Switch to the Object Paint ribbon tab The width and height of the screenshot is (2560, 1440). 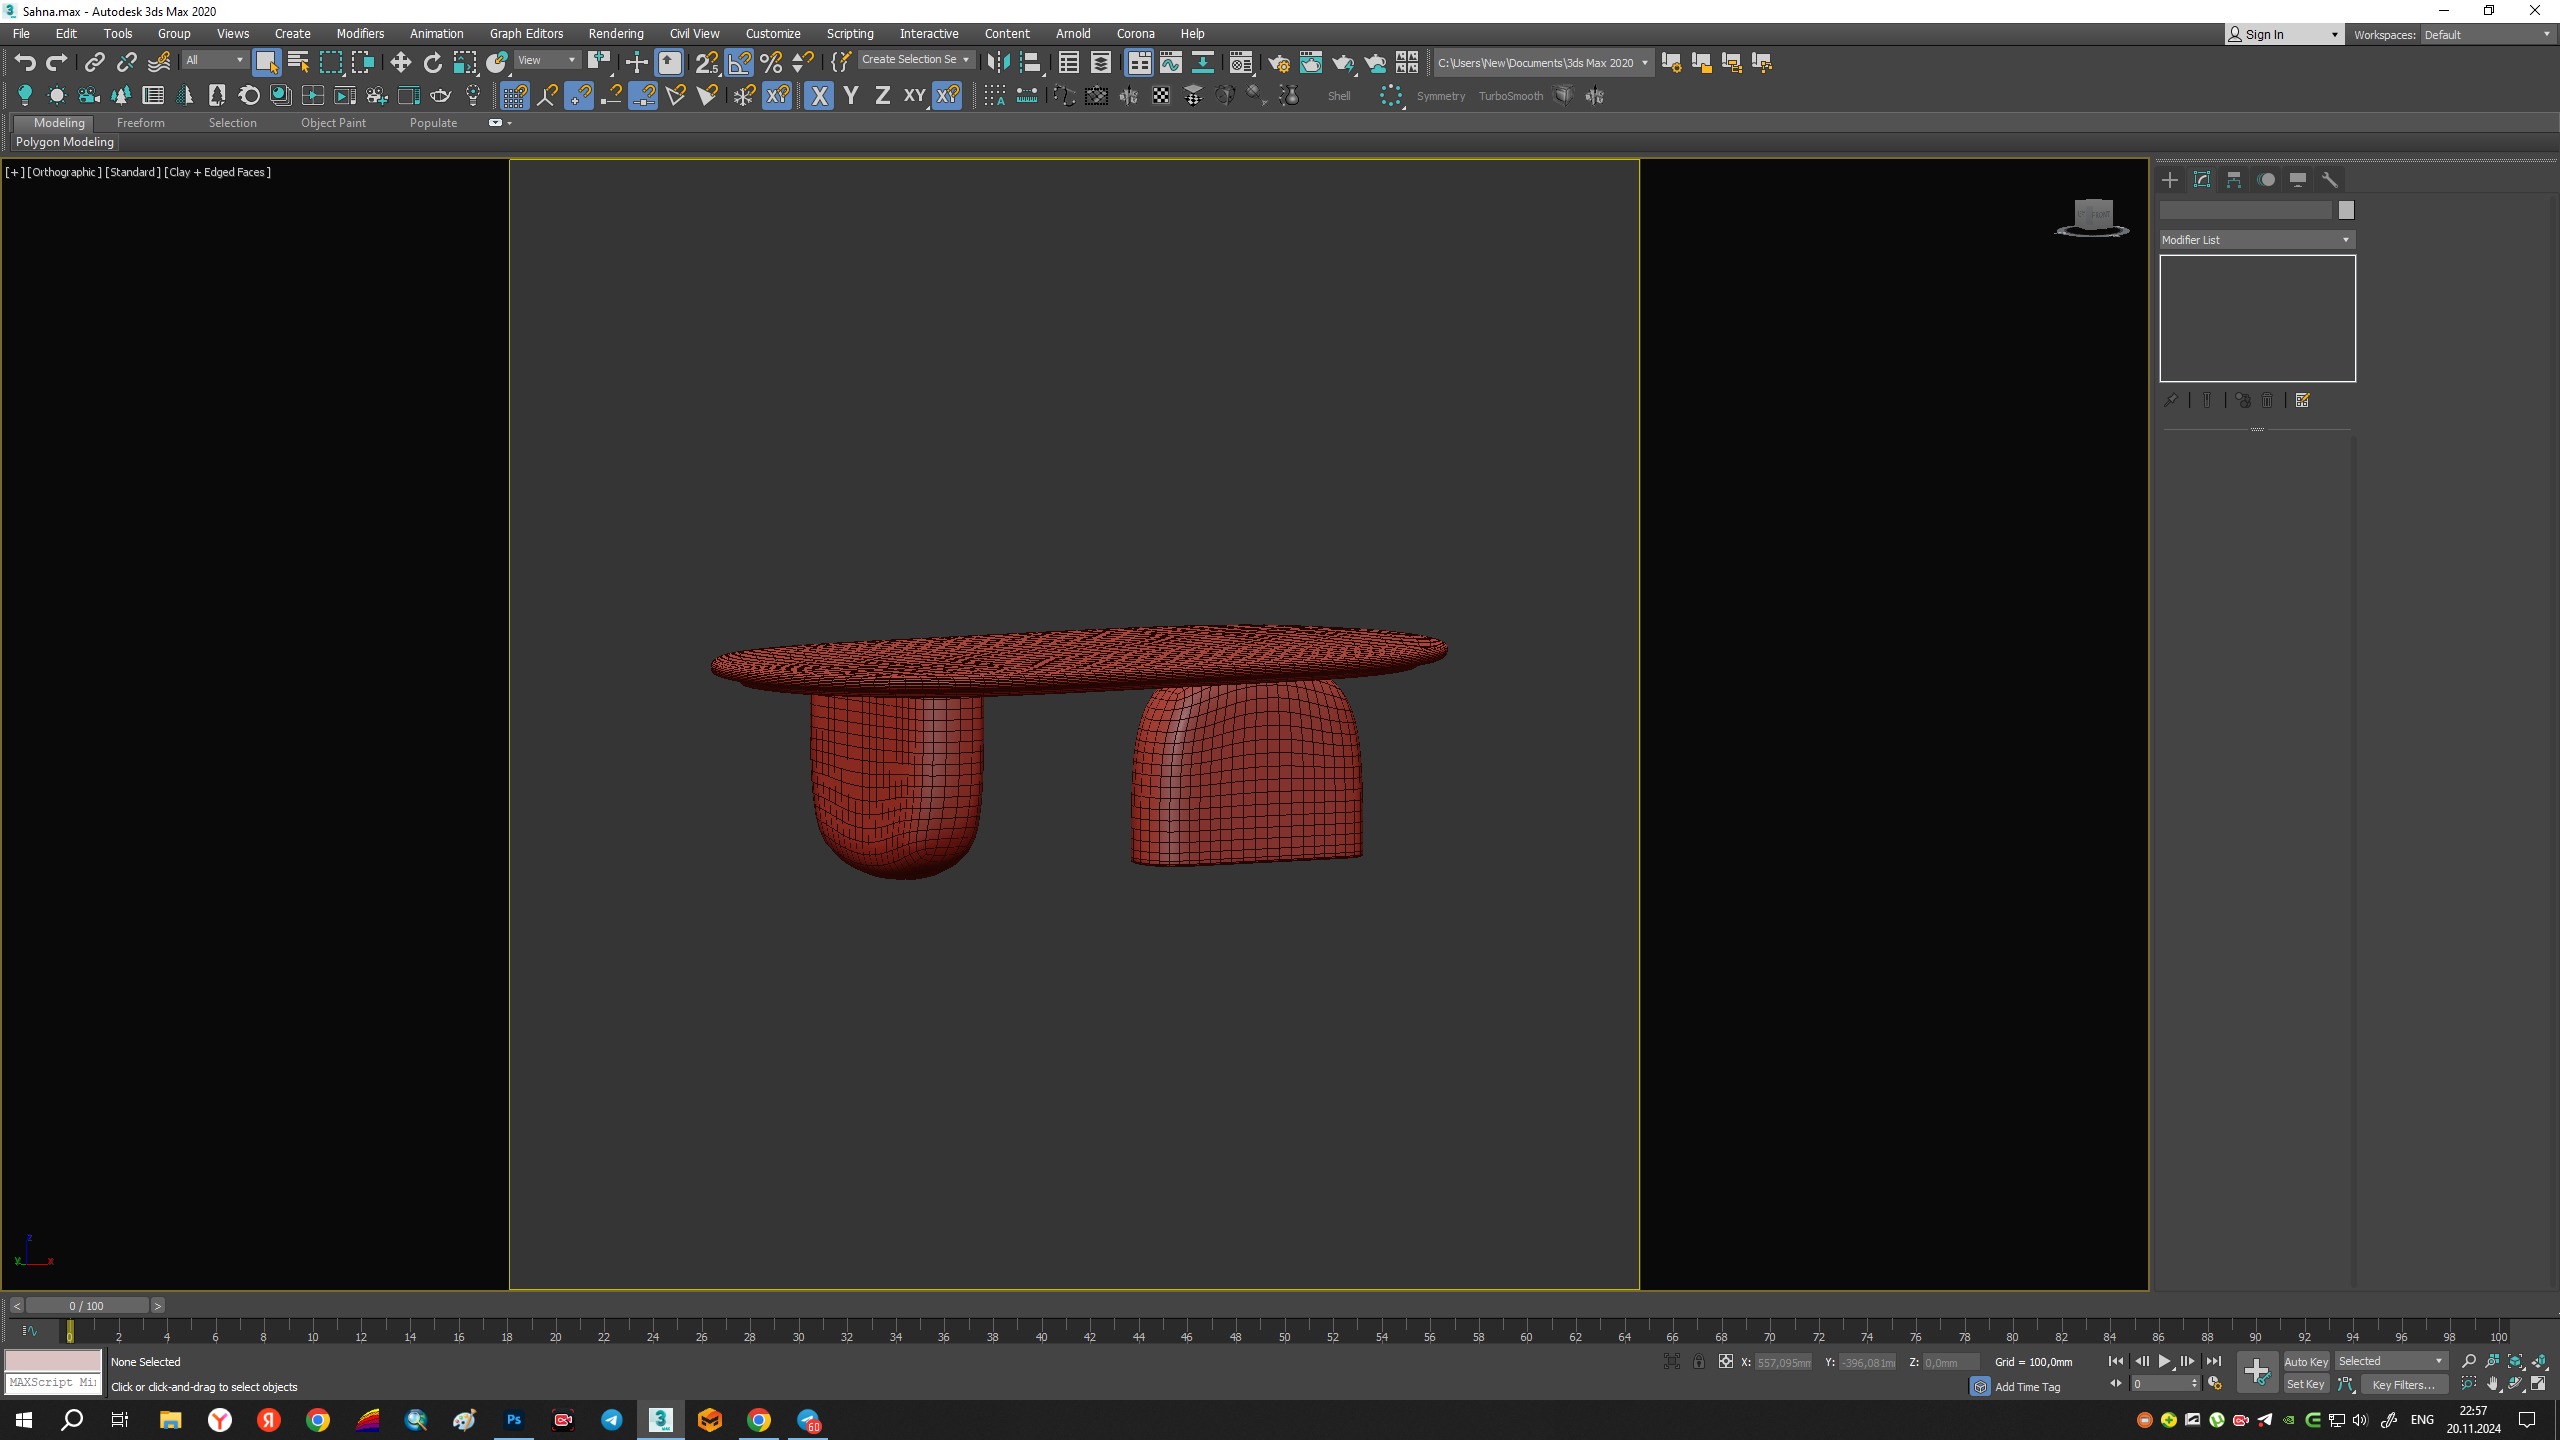[333, 123]
